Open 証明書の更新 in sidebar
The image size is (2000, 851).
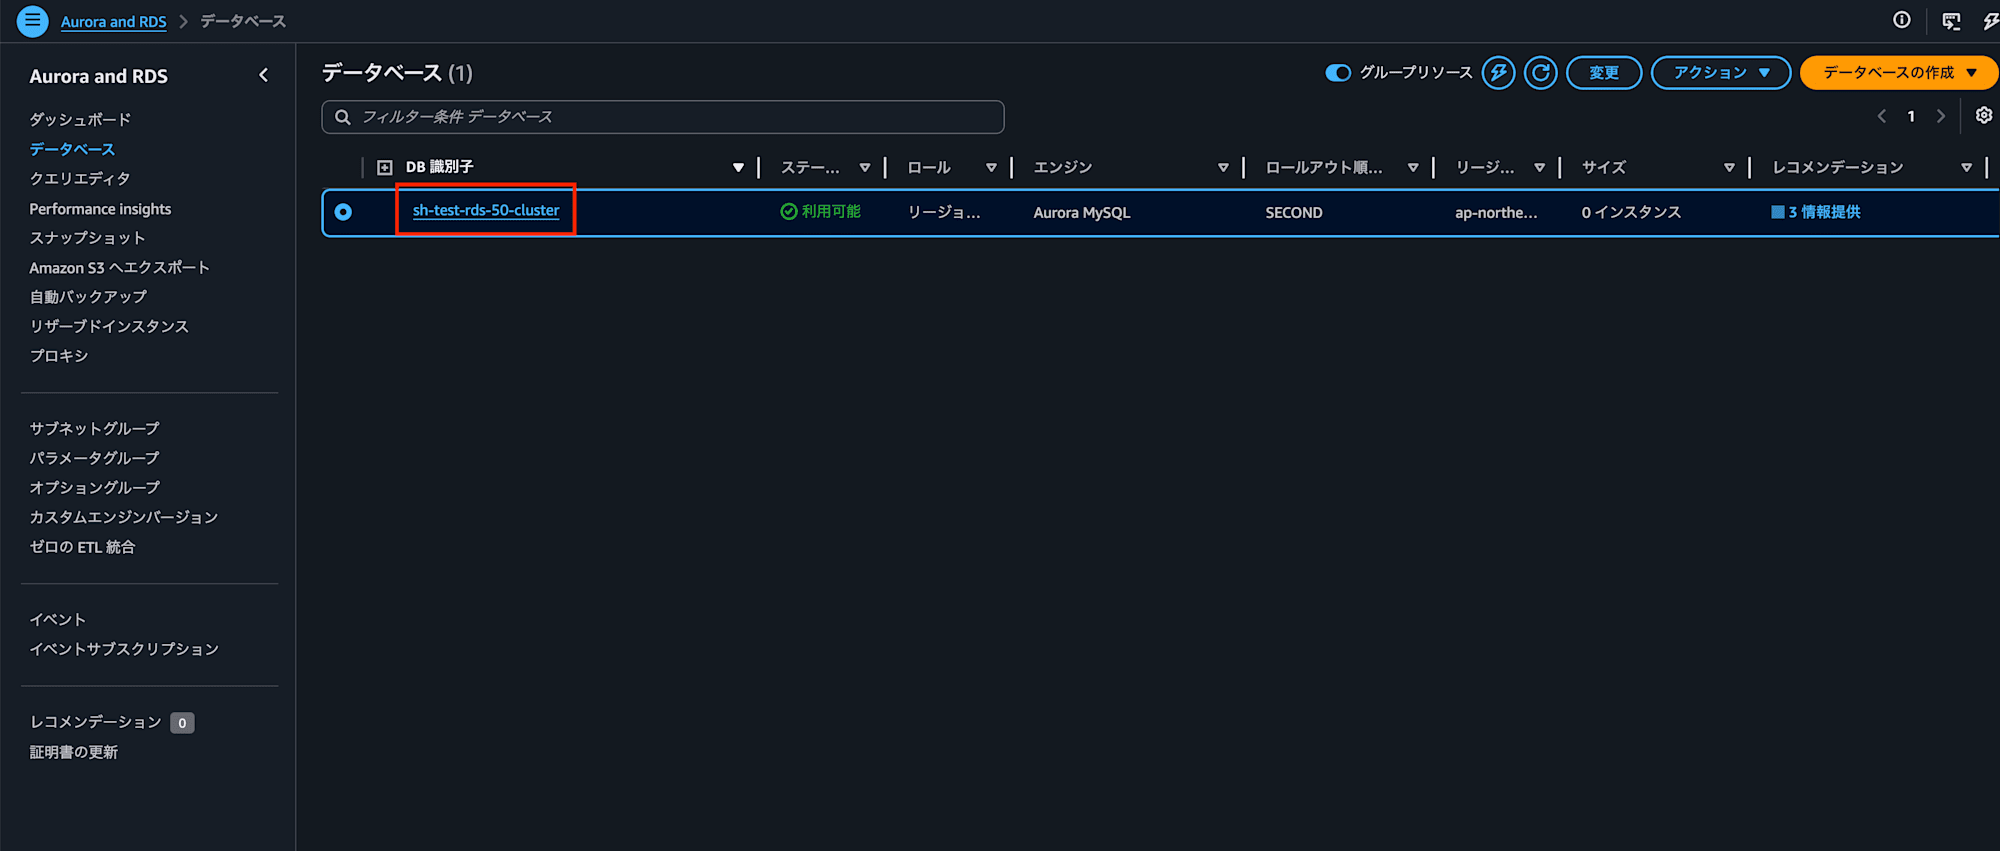tap(74, 752)
